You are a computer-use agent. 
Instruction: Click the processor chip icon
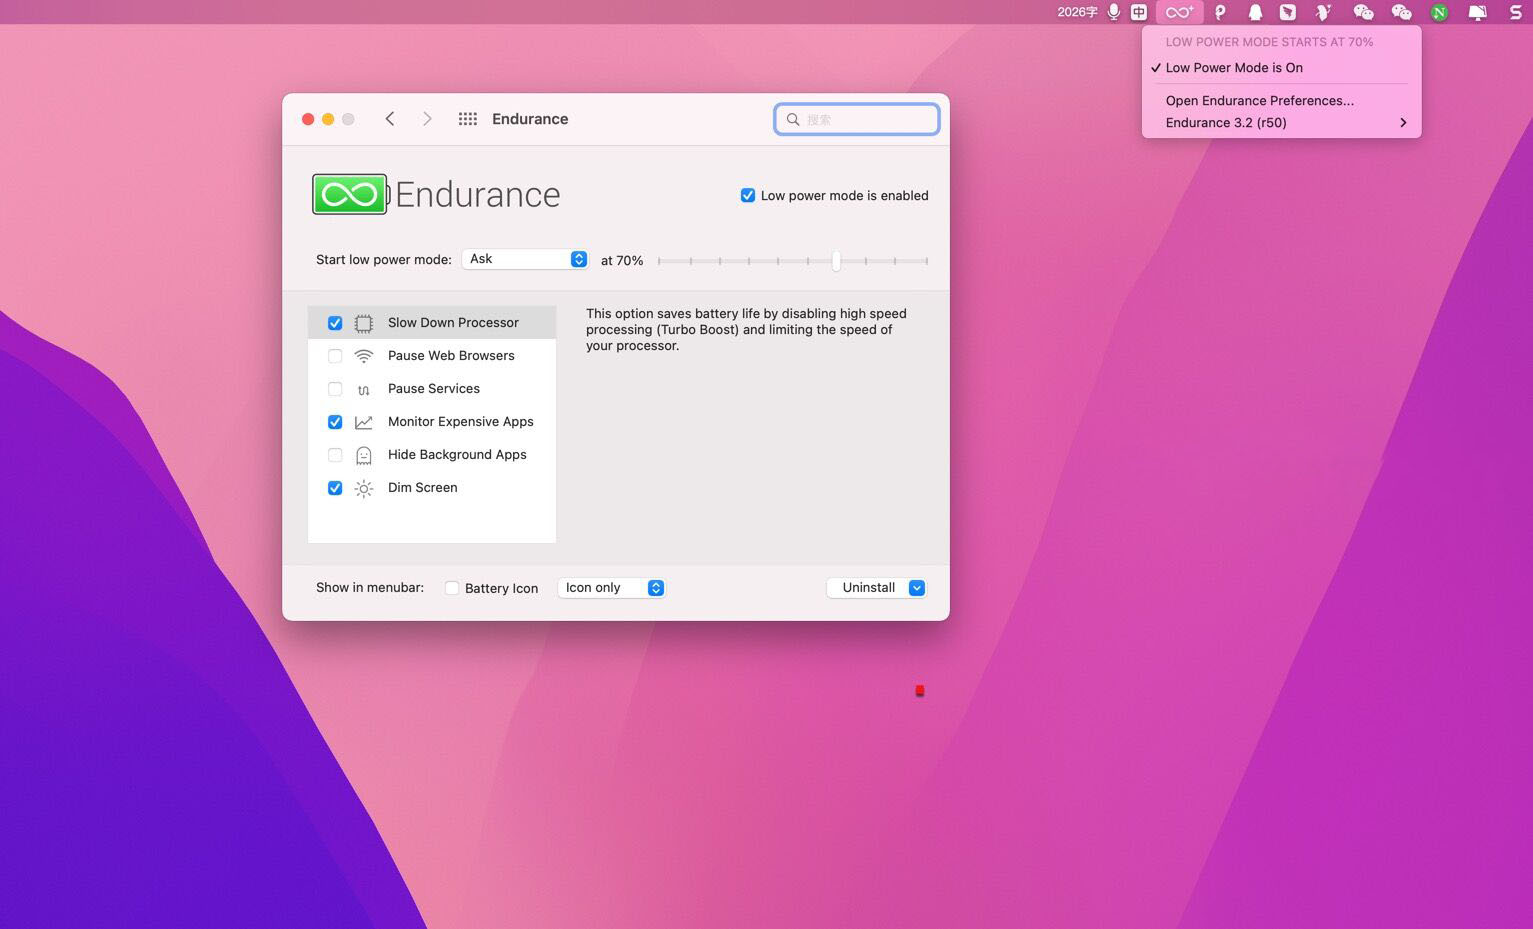pyautogui.click(x=364, y=323)
